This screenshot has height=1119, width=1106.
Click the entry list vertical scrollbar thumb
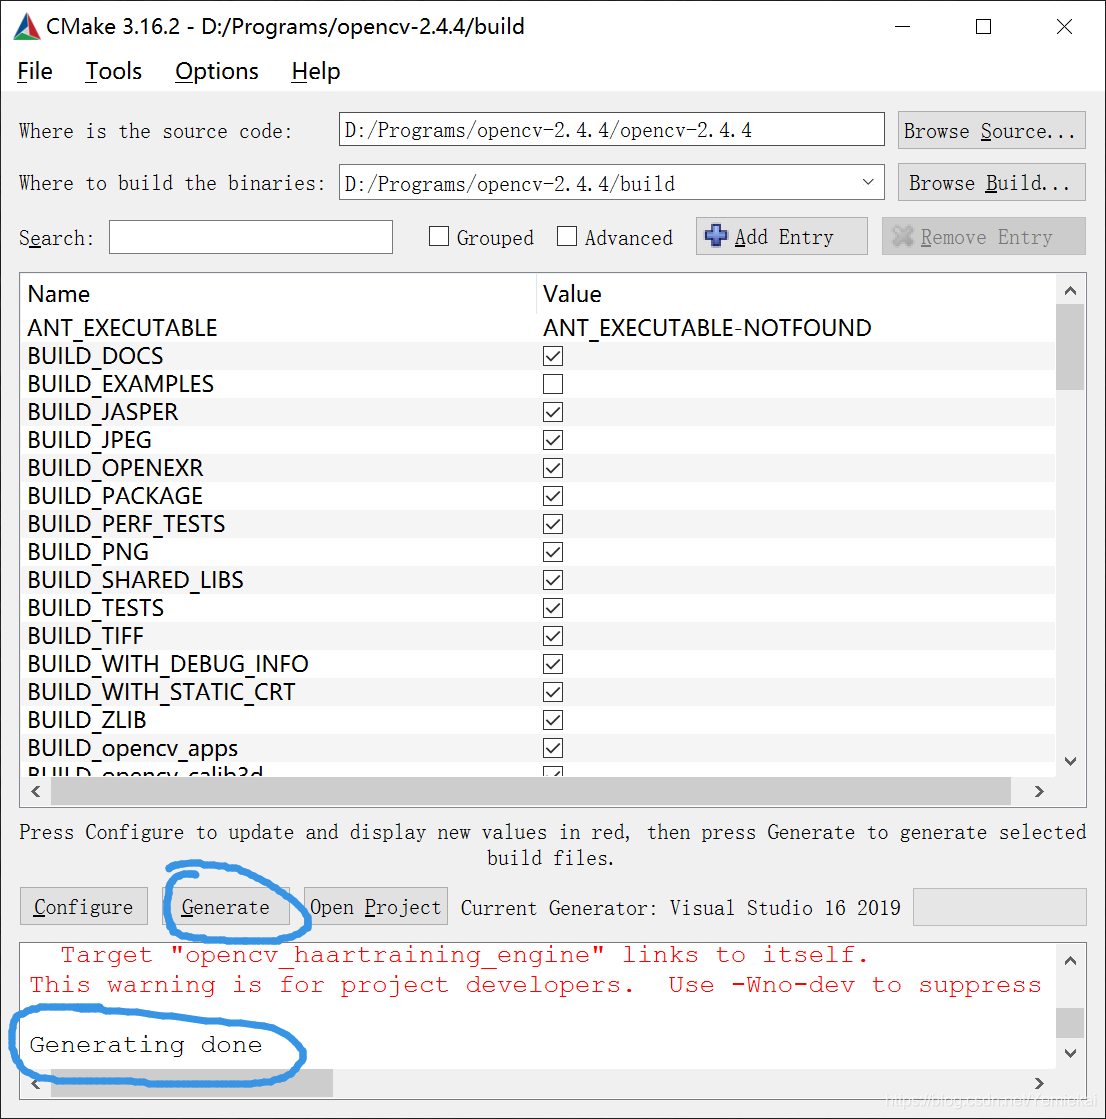(1070, 347)
